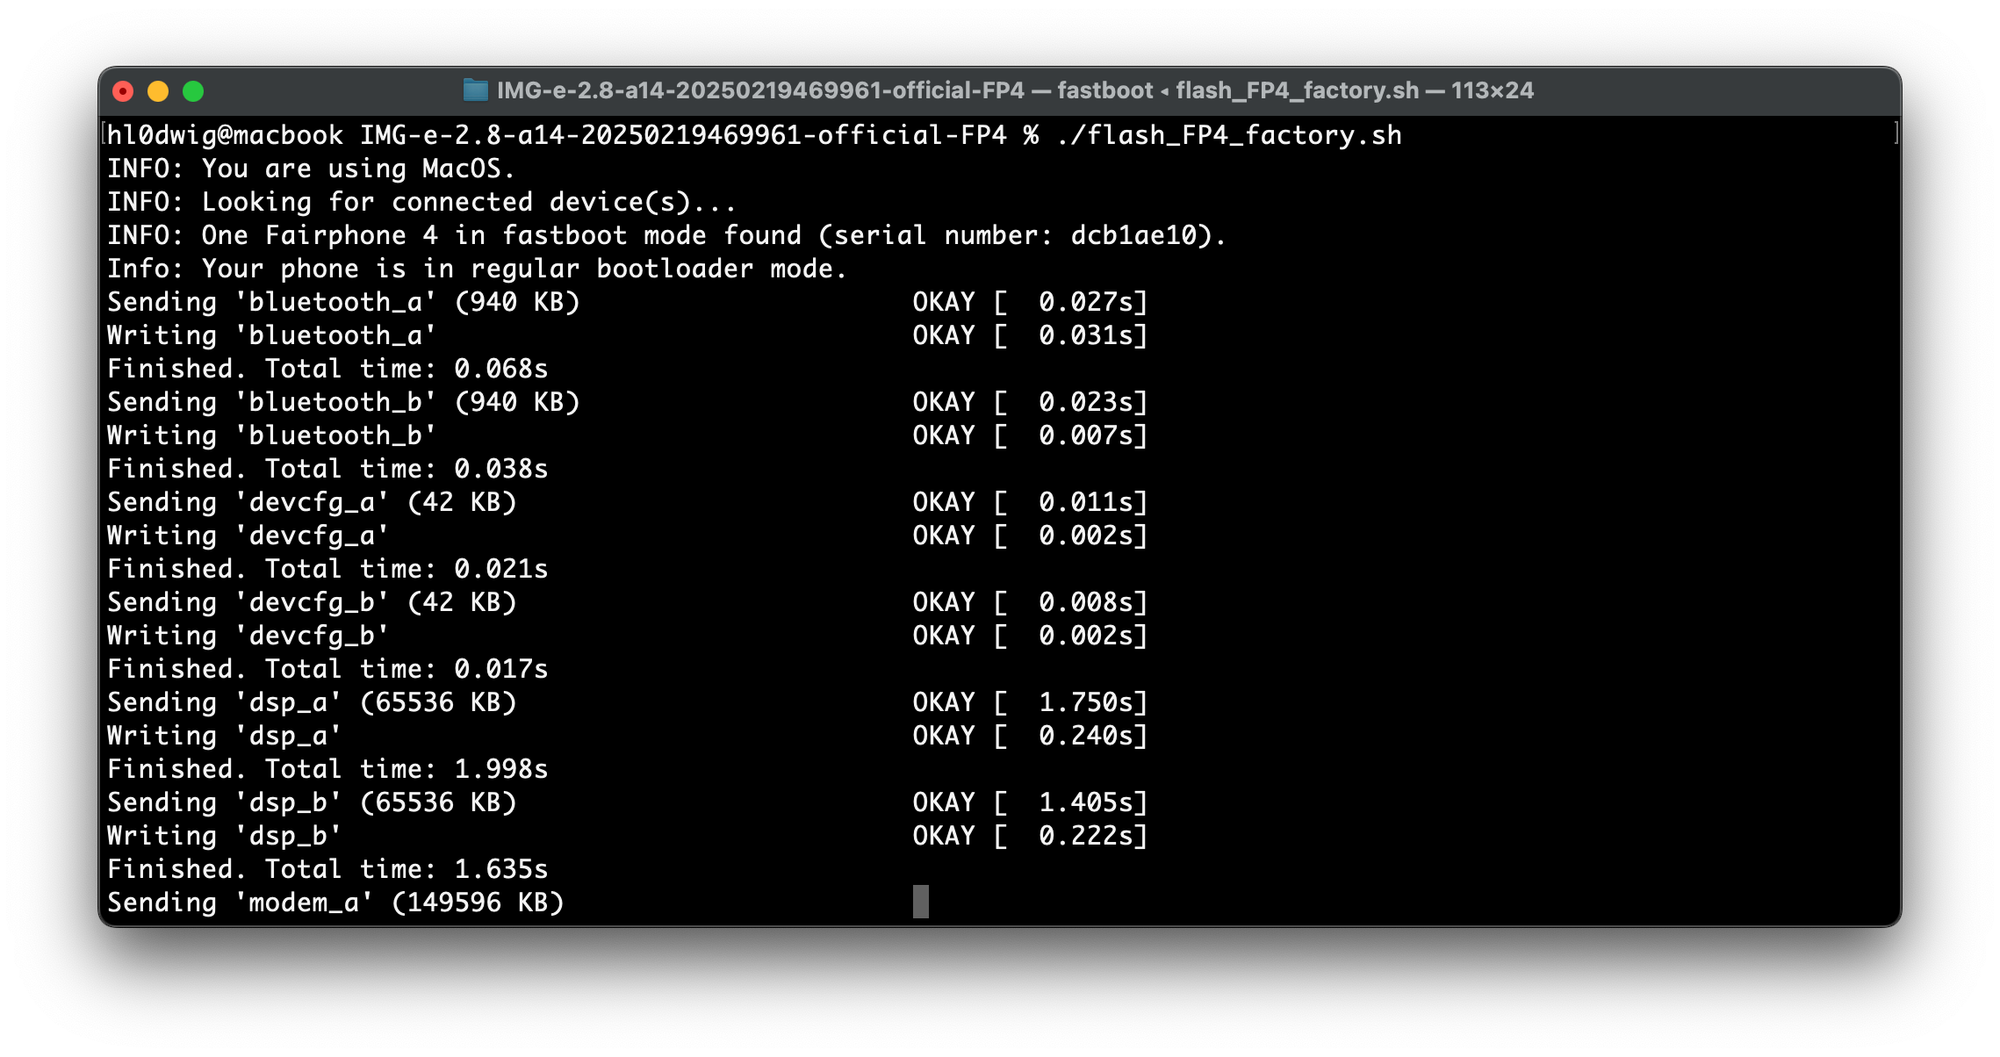Click the line Writing 'bluetooth_a'
Image resolution: width=2000 pixels, height=1057 pixels.
[272, 336]
